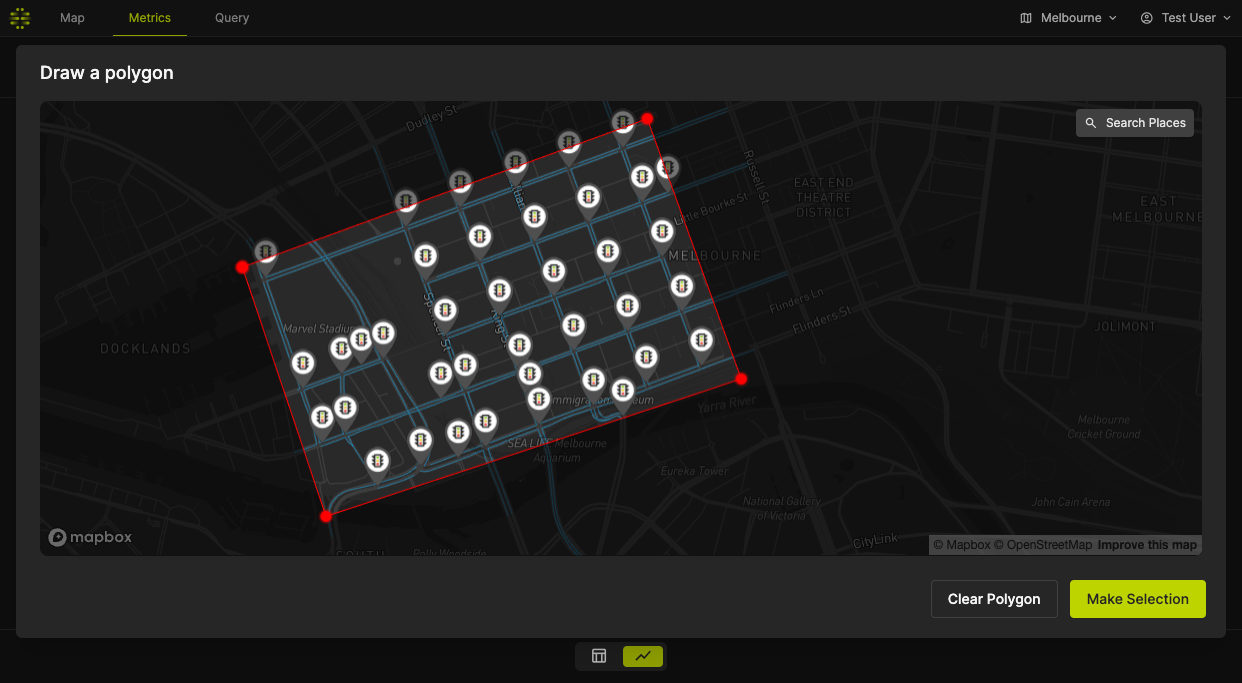Open the Test User account menu

1187,18
